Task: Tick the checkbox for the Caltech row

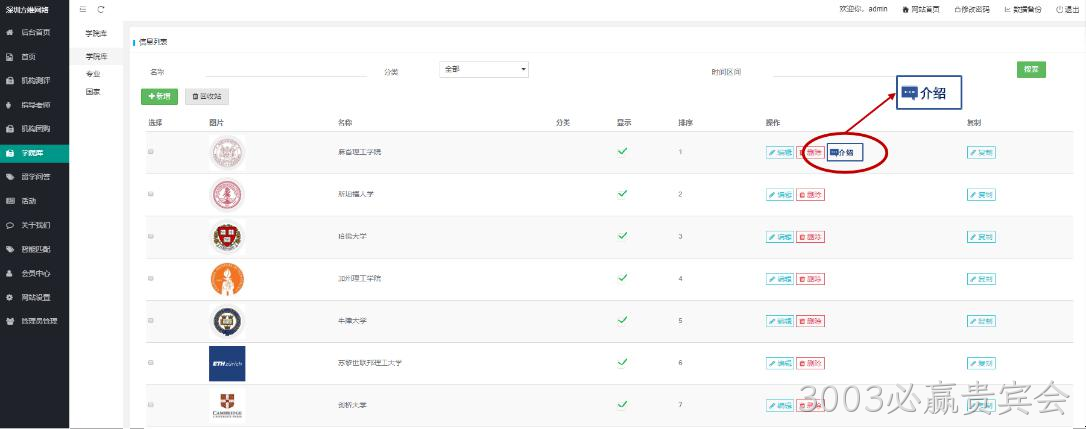Action: (151, 279)
